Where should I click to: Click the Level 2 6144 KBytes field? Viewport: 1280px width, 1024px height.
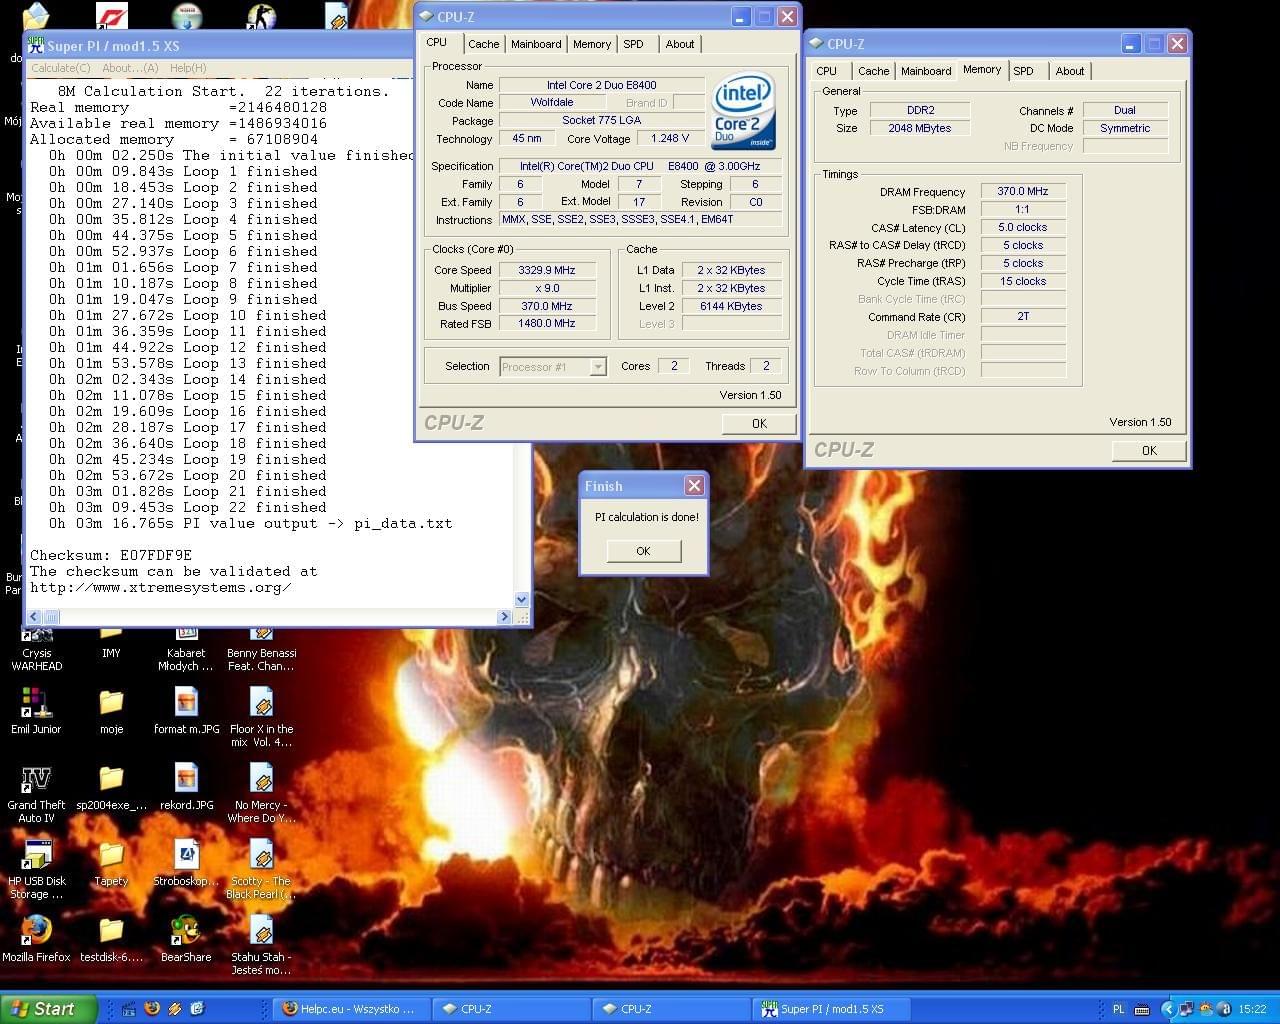[731, 306]
